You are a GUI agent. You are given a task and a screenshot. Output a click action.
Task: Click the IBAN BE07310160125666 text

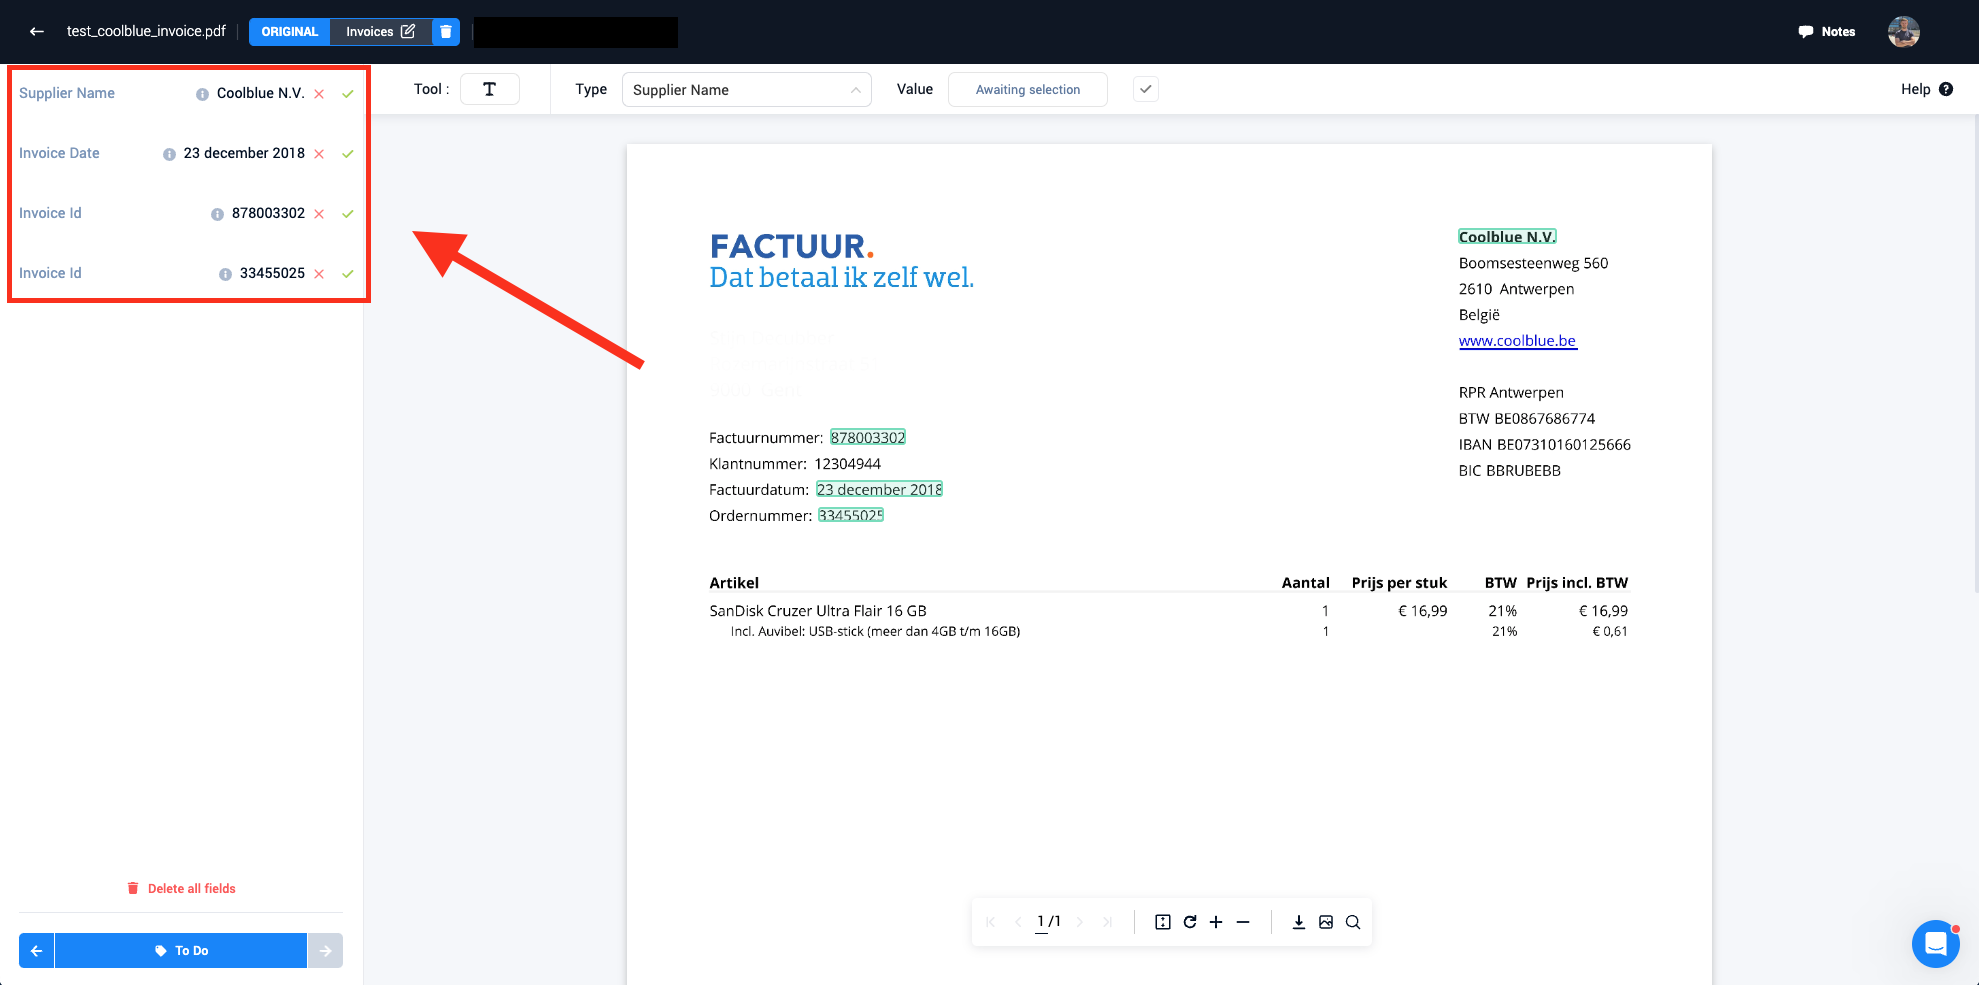[1544, 444]
